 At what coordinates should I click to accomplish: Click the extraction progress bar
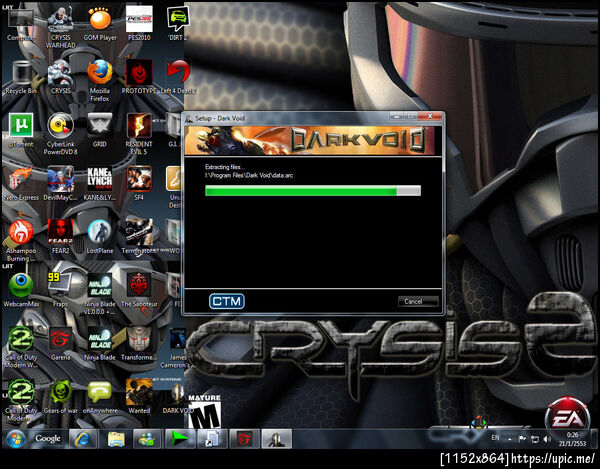(x=313, y=191)
